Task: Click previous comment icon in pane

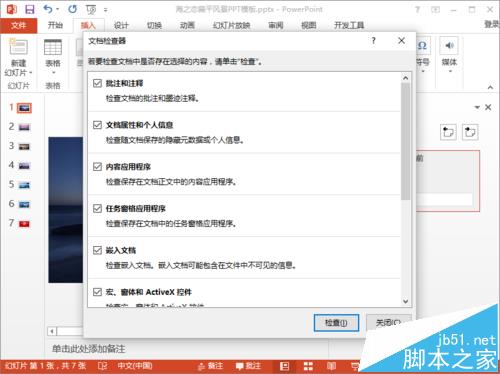Action: pos(448,132)
